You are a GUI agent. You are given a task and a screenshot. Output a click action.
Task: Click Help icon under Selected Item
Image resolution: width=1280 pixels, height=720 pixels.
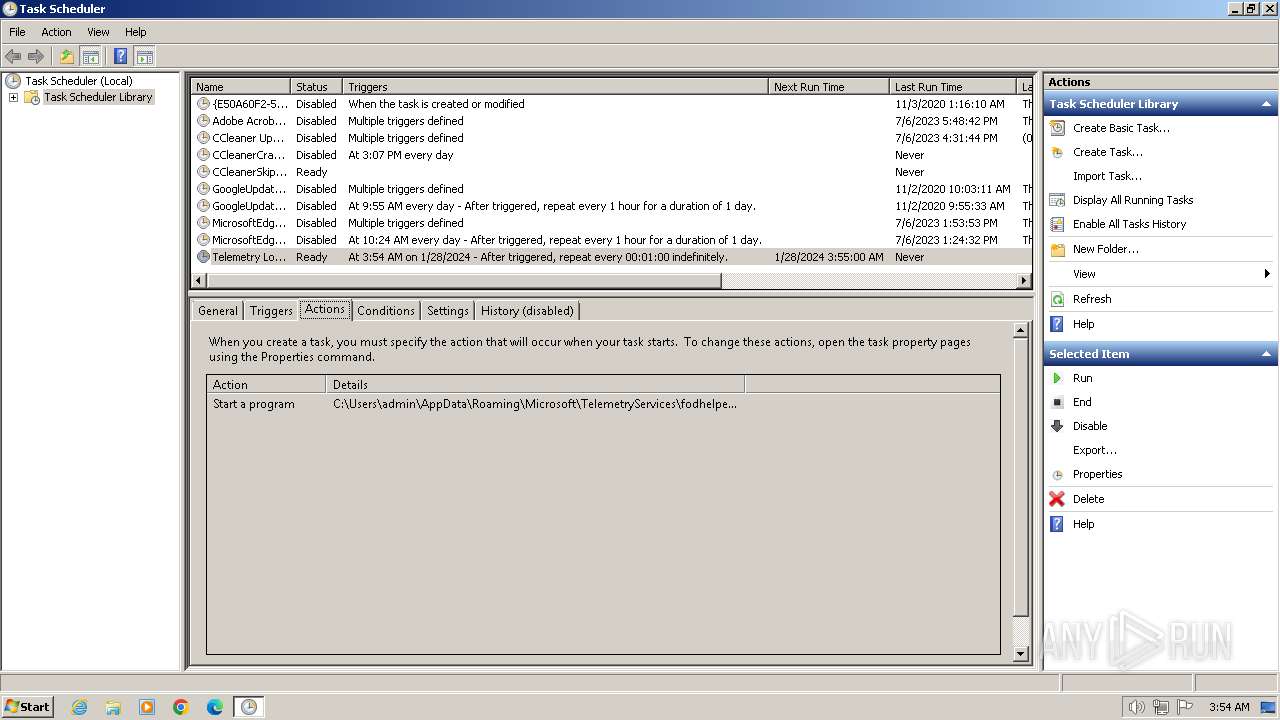click(1057, 524)
